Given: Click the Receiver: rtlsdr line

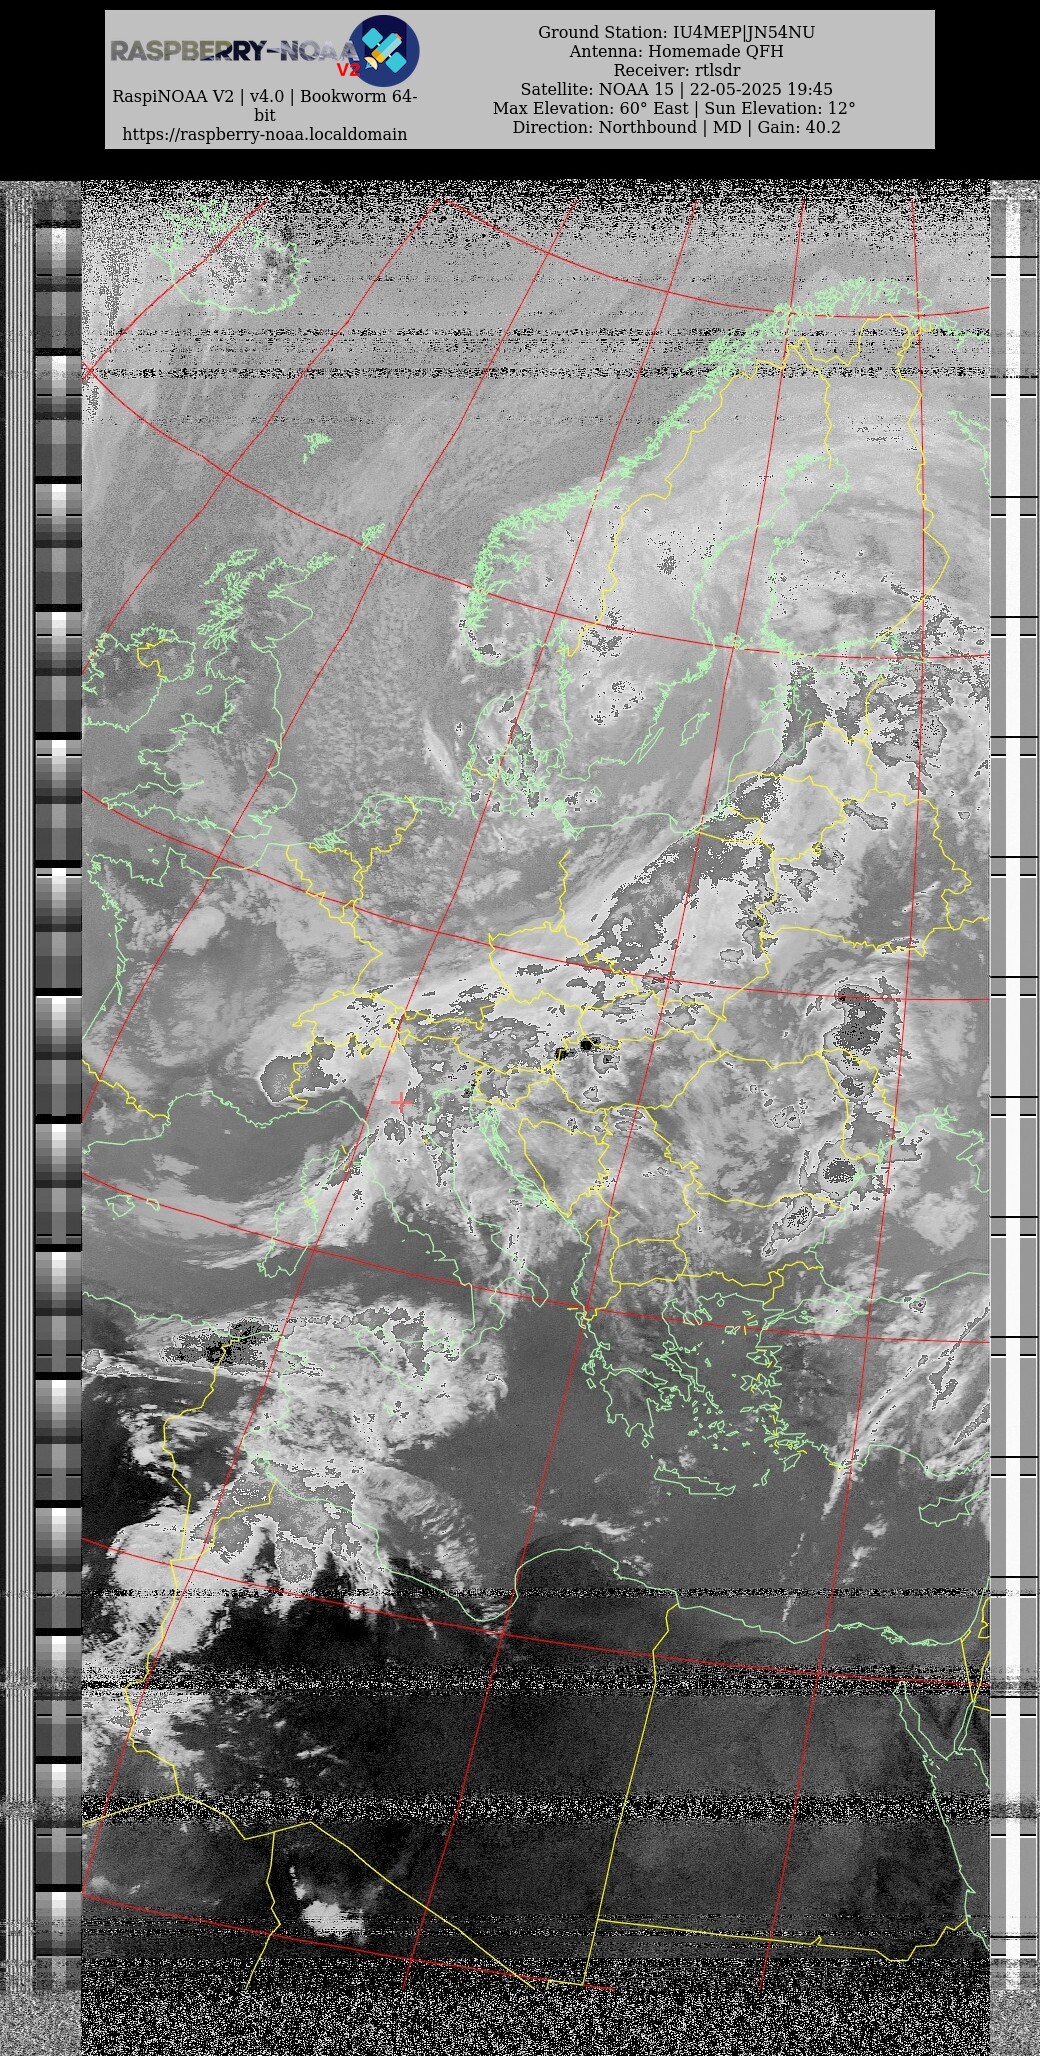Looking at the screenshot, I should [676, 70].
